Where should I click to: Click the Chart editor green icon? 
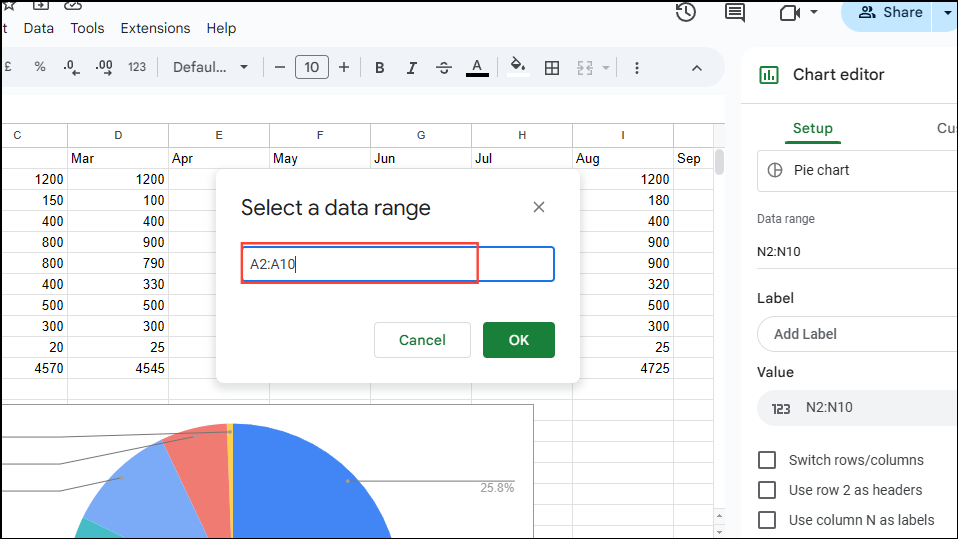click(x=769, y=75)
